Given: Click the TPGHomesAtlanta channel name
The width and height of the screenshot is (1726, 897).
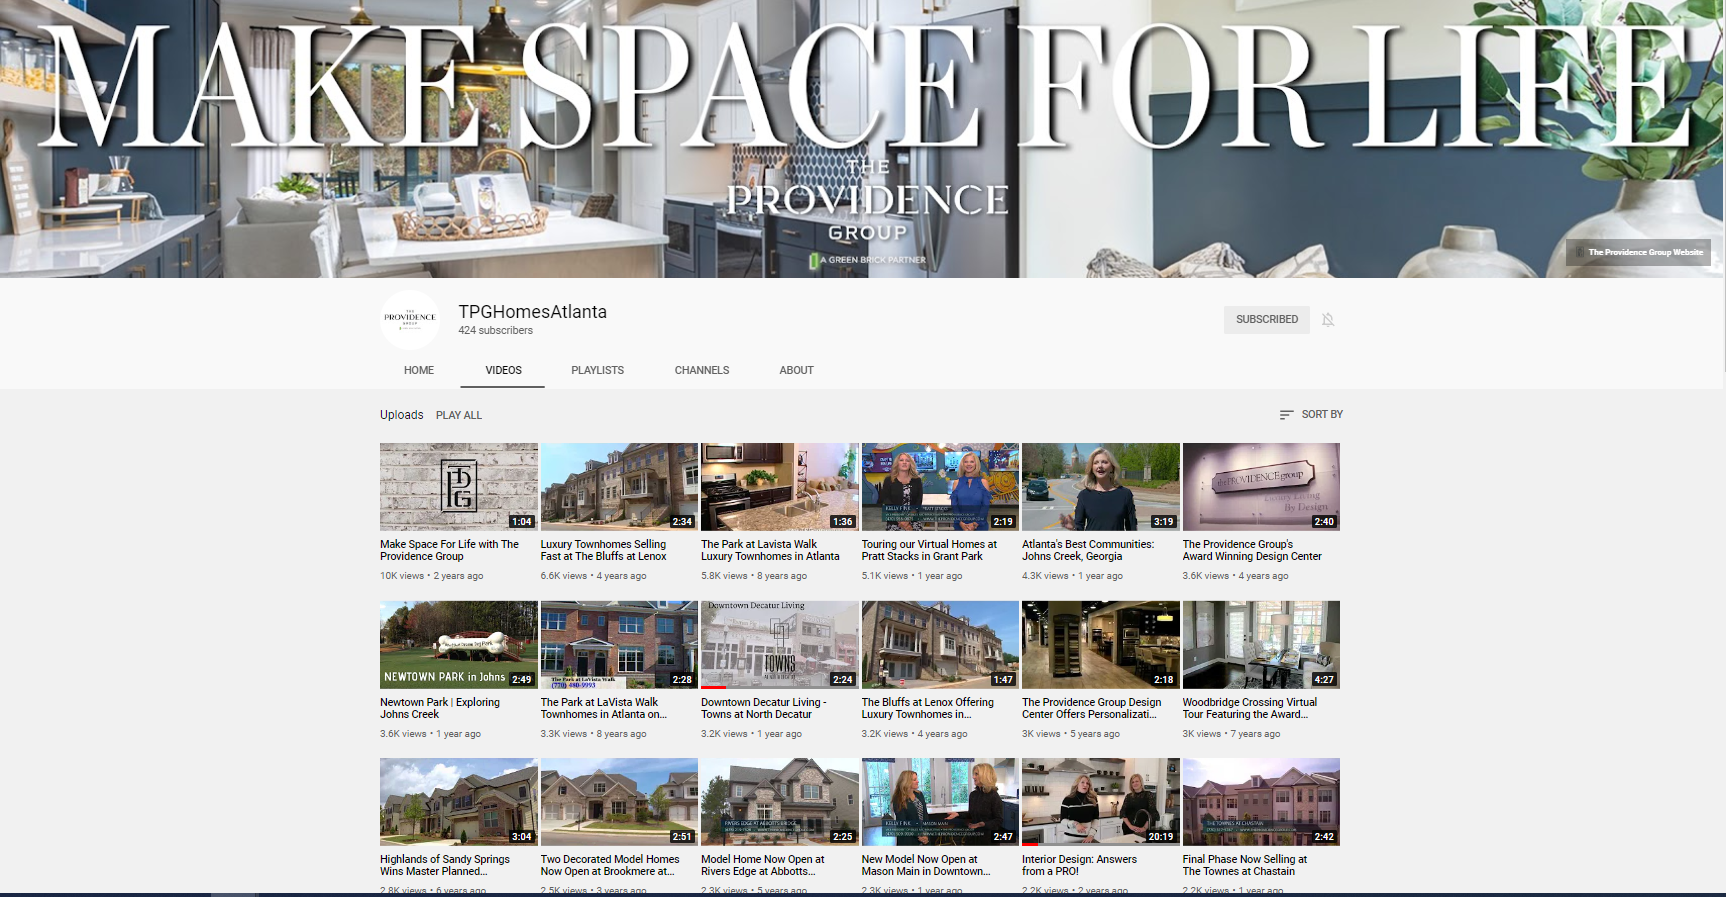Looking at the screenshot, I should pyautogui.click(x=532, y=312).
